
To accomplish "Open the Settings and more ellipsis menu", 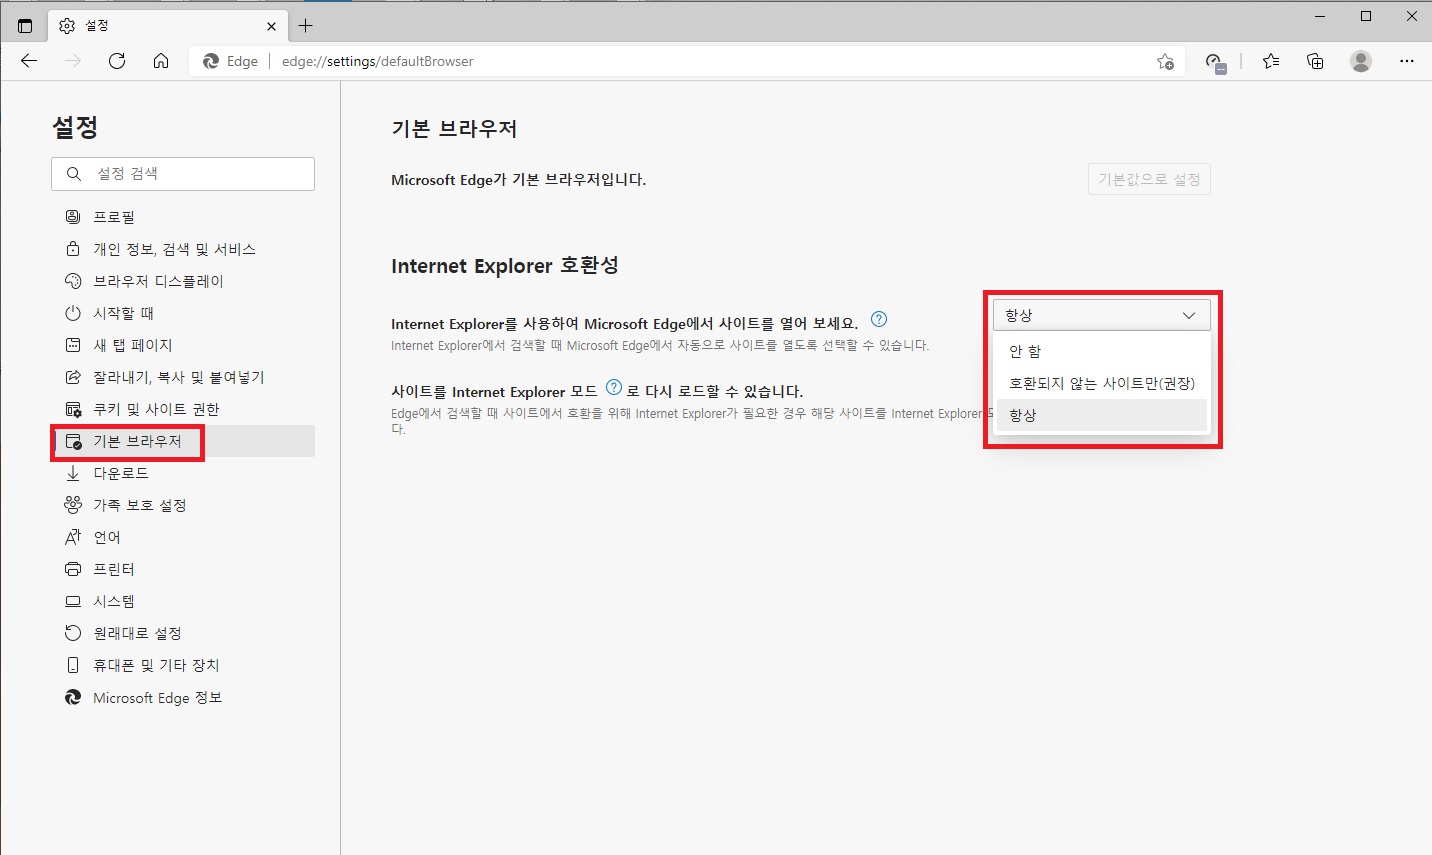I will point(1407,61).
